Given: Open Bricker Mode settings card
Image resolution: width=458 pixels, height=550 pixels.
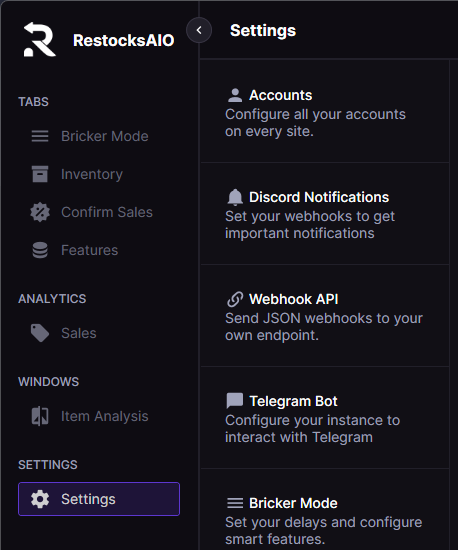Looking at the screenshot, I should [325, 510].
